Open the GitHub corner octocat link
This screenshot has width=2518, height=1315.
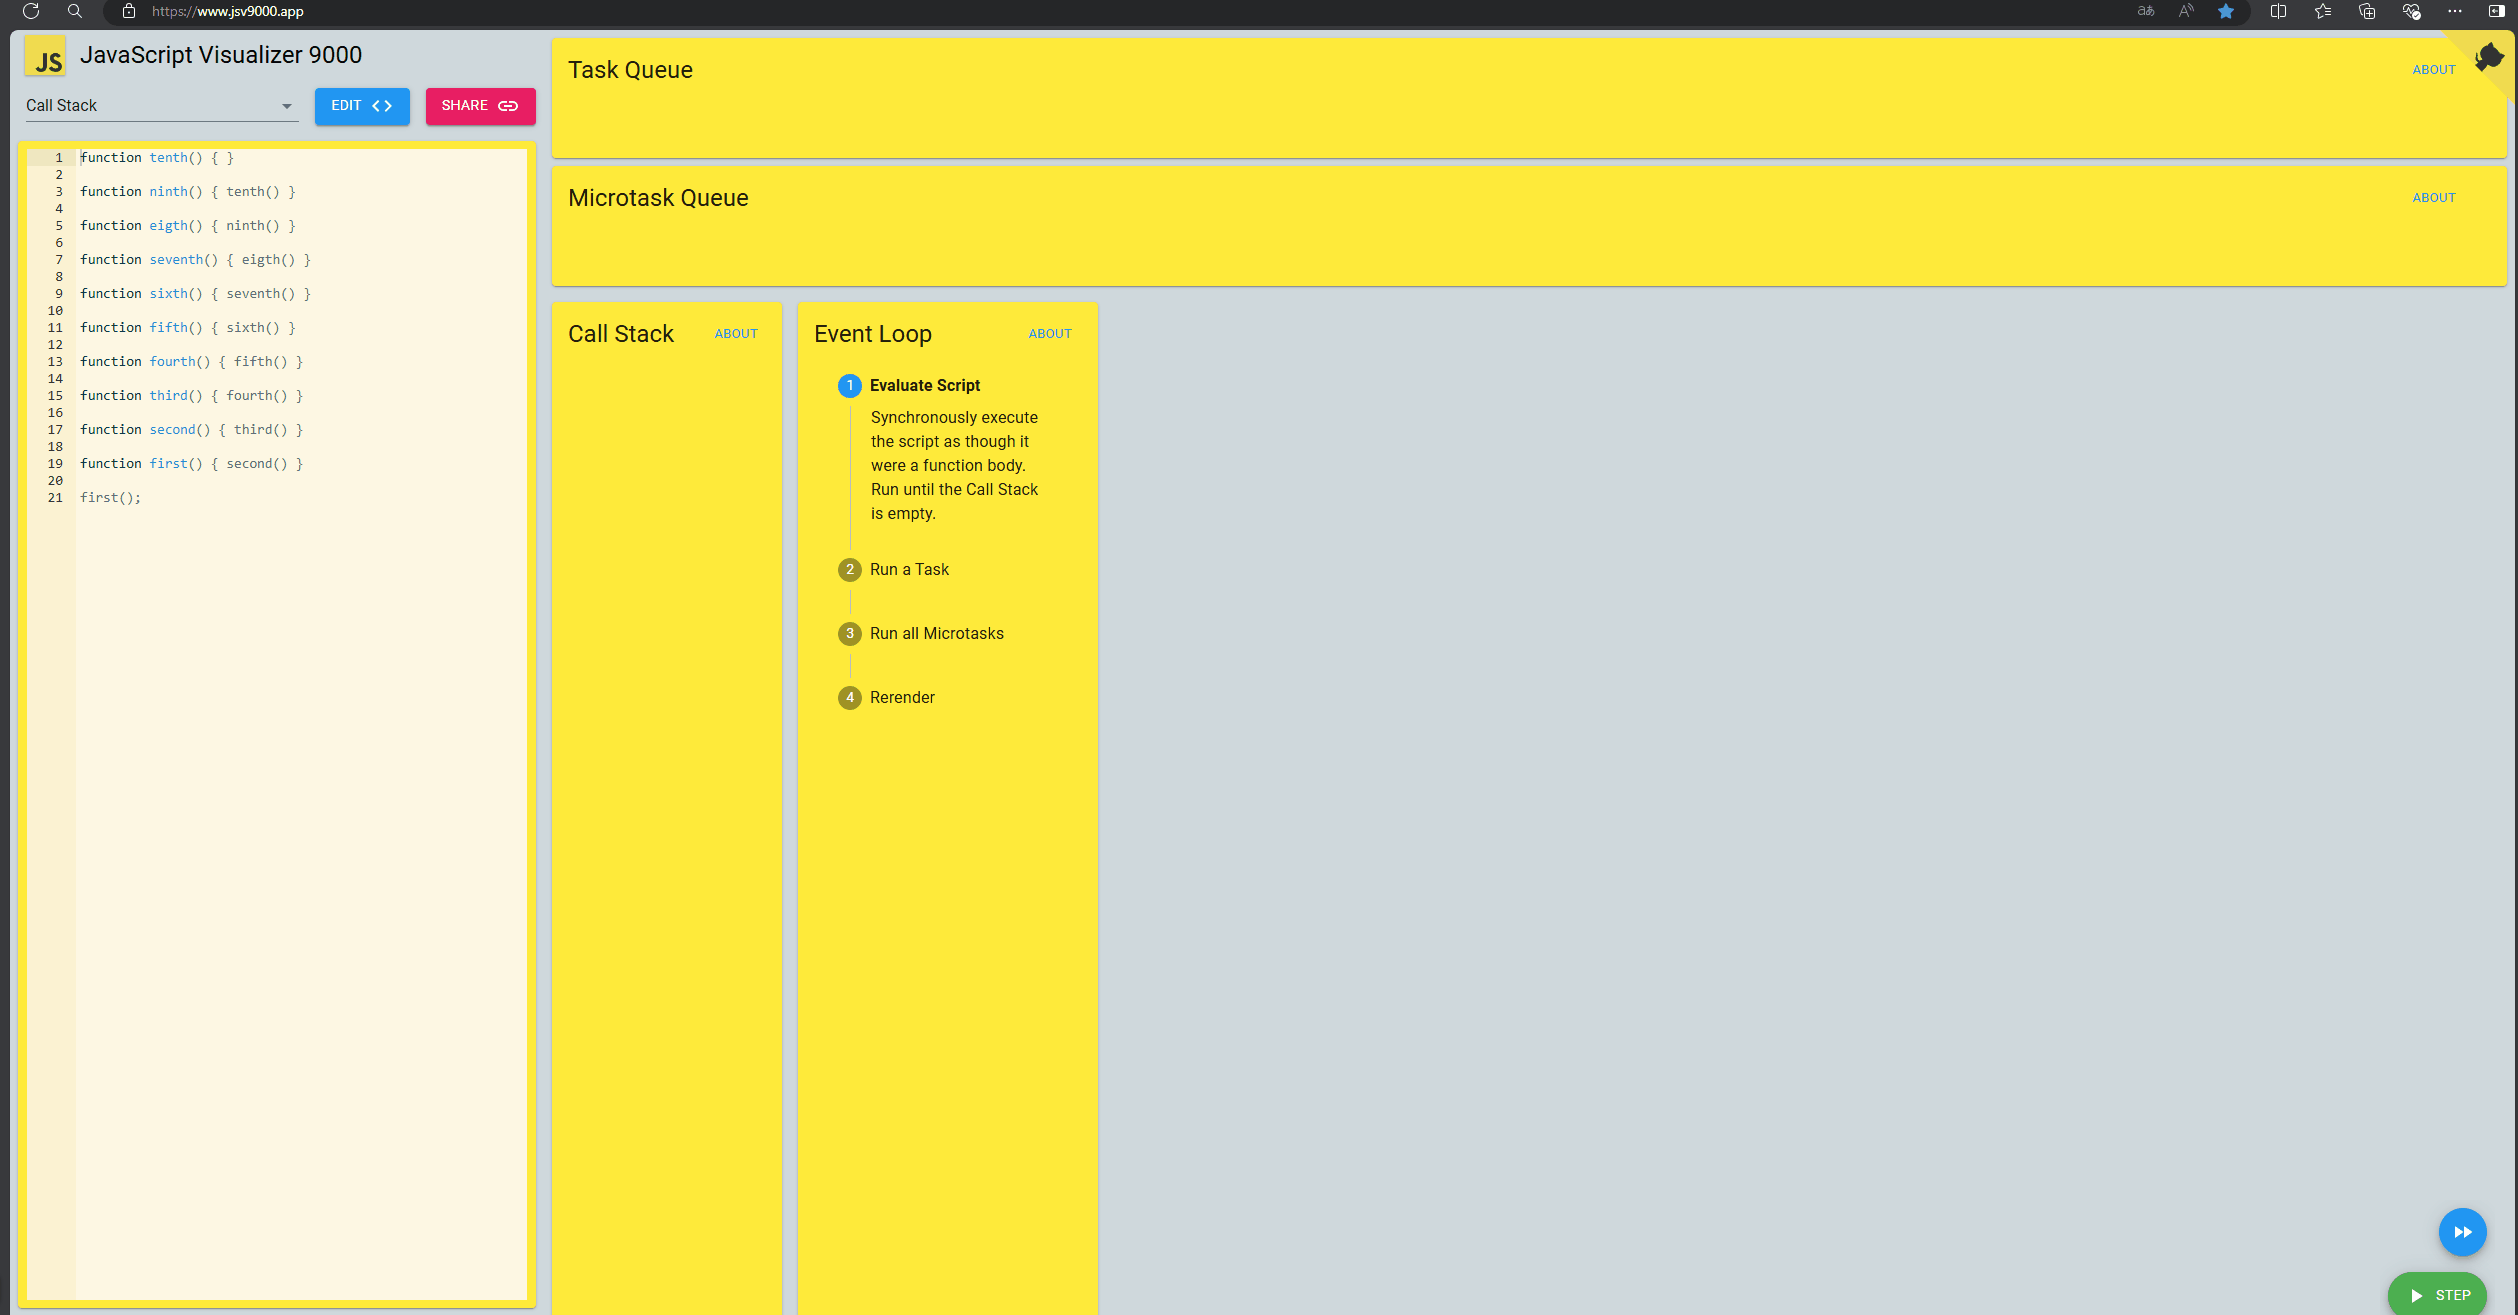2488,58
